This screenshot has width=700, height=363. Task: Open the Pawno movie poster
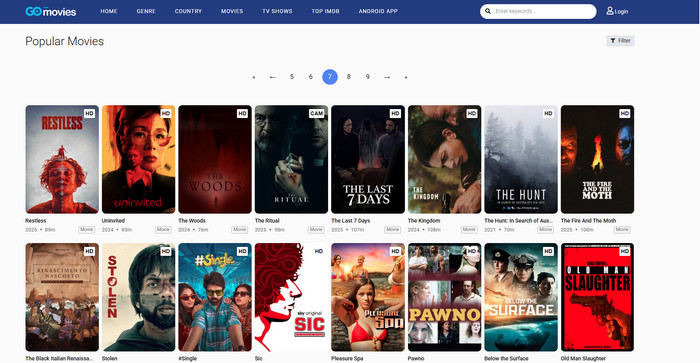pyautogui.click(x=445, y=297)
